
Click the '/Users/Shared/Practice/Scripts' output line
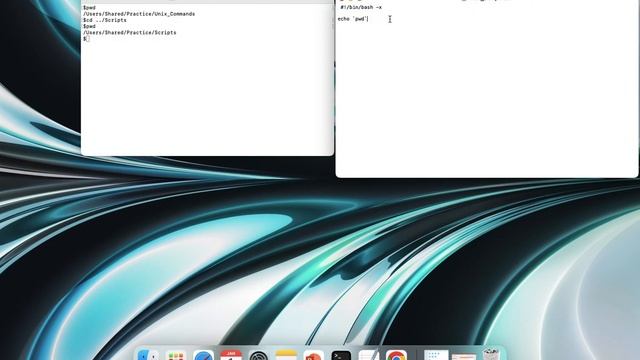click(x=129, y=33)
